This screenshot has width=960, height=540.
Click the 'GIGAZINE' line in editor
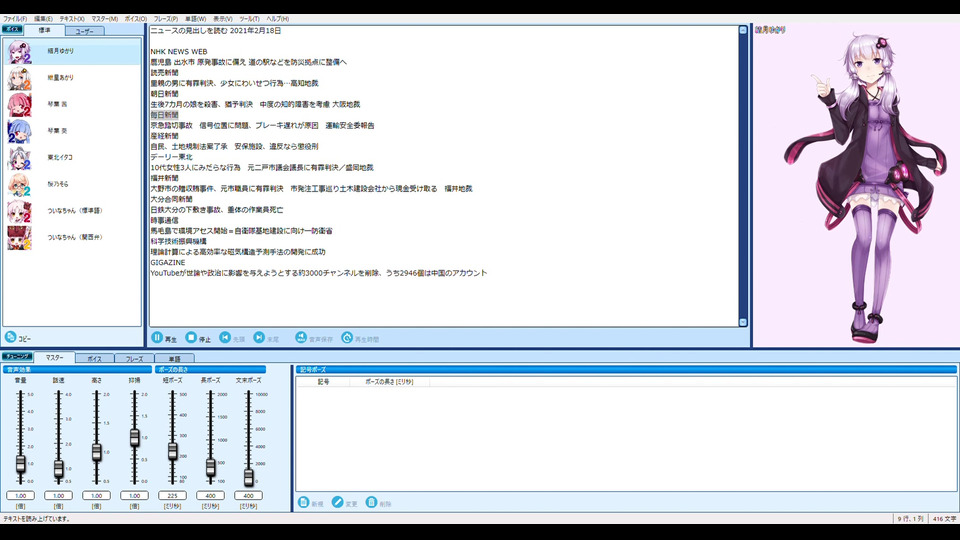(168, 263)
